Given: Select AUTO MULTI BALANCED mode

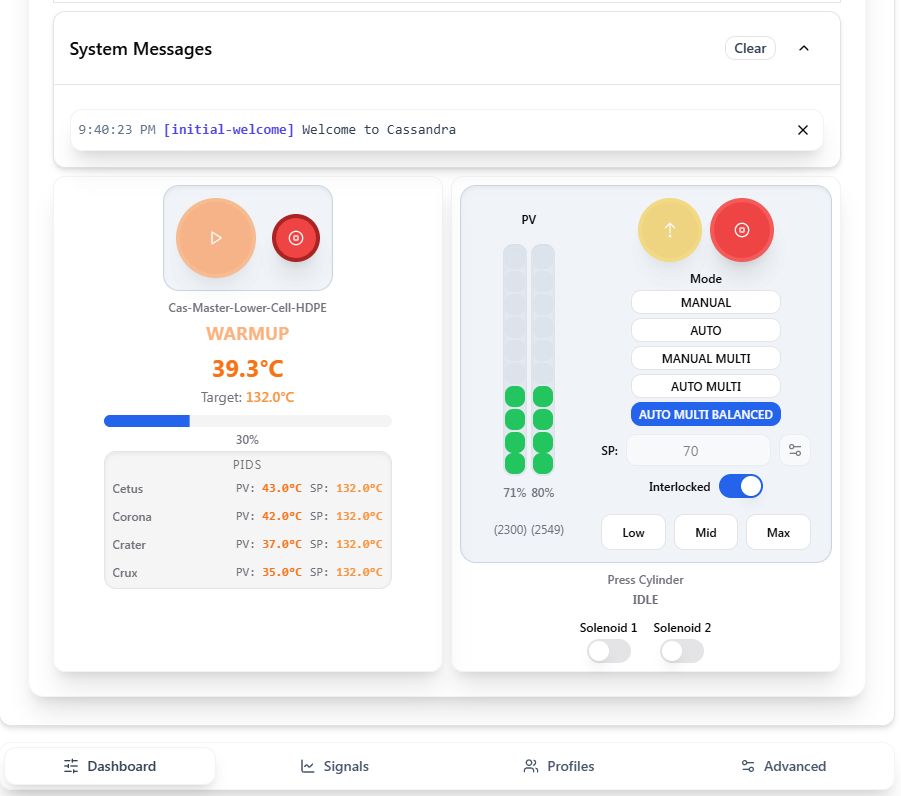Looking at the screenshot, I should click(705, 414).
